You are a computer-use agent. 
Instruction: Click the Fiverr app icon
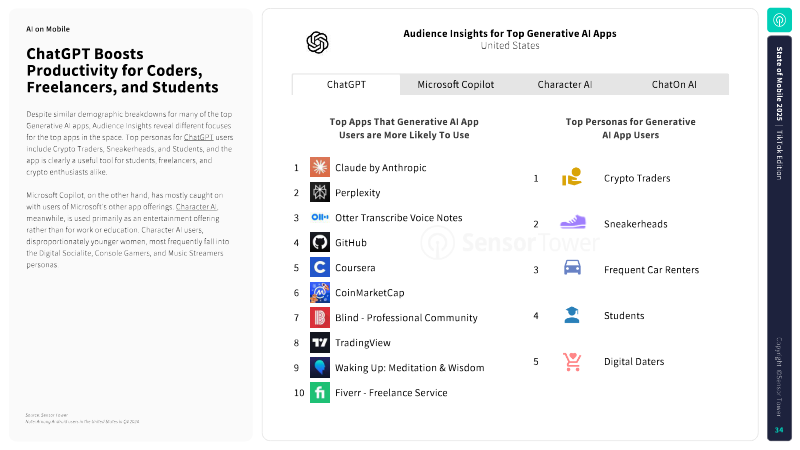[x=320, y=392]
